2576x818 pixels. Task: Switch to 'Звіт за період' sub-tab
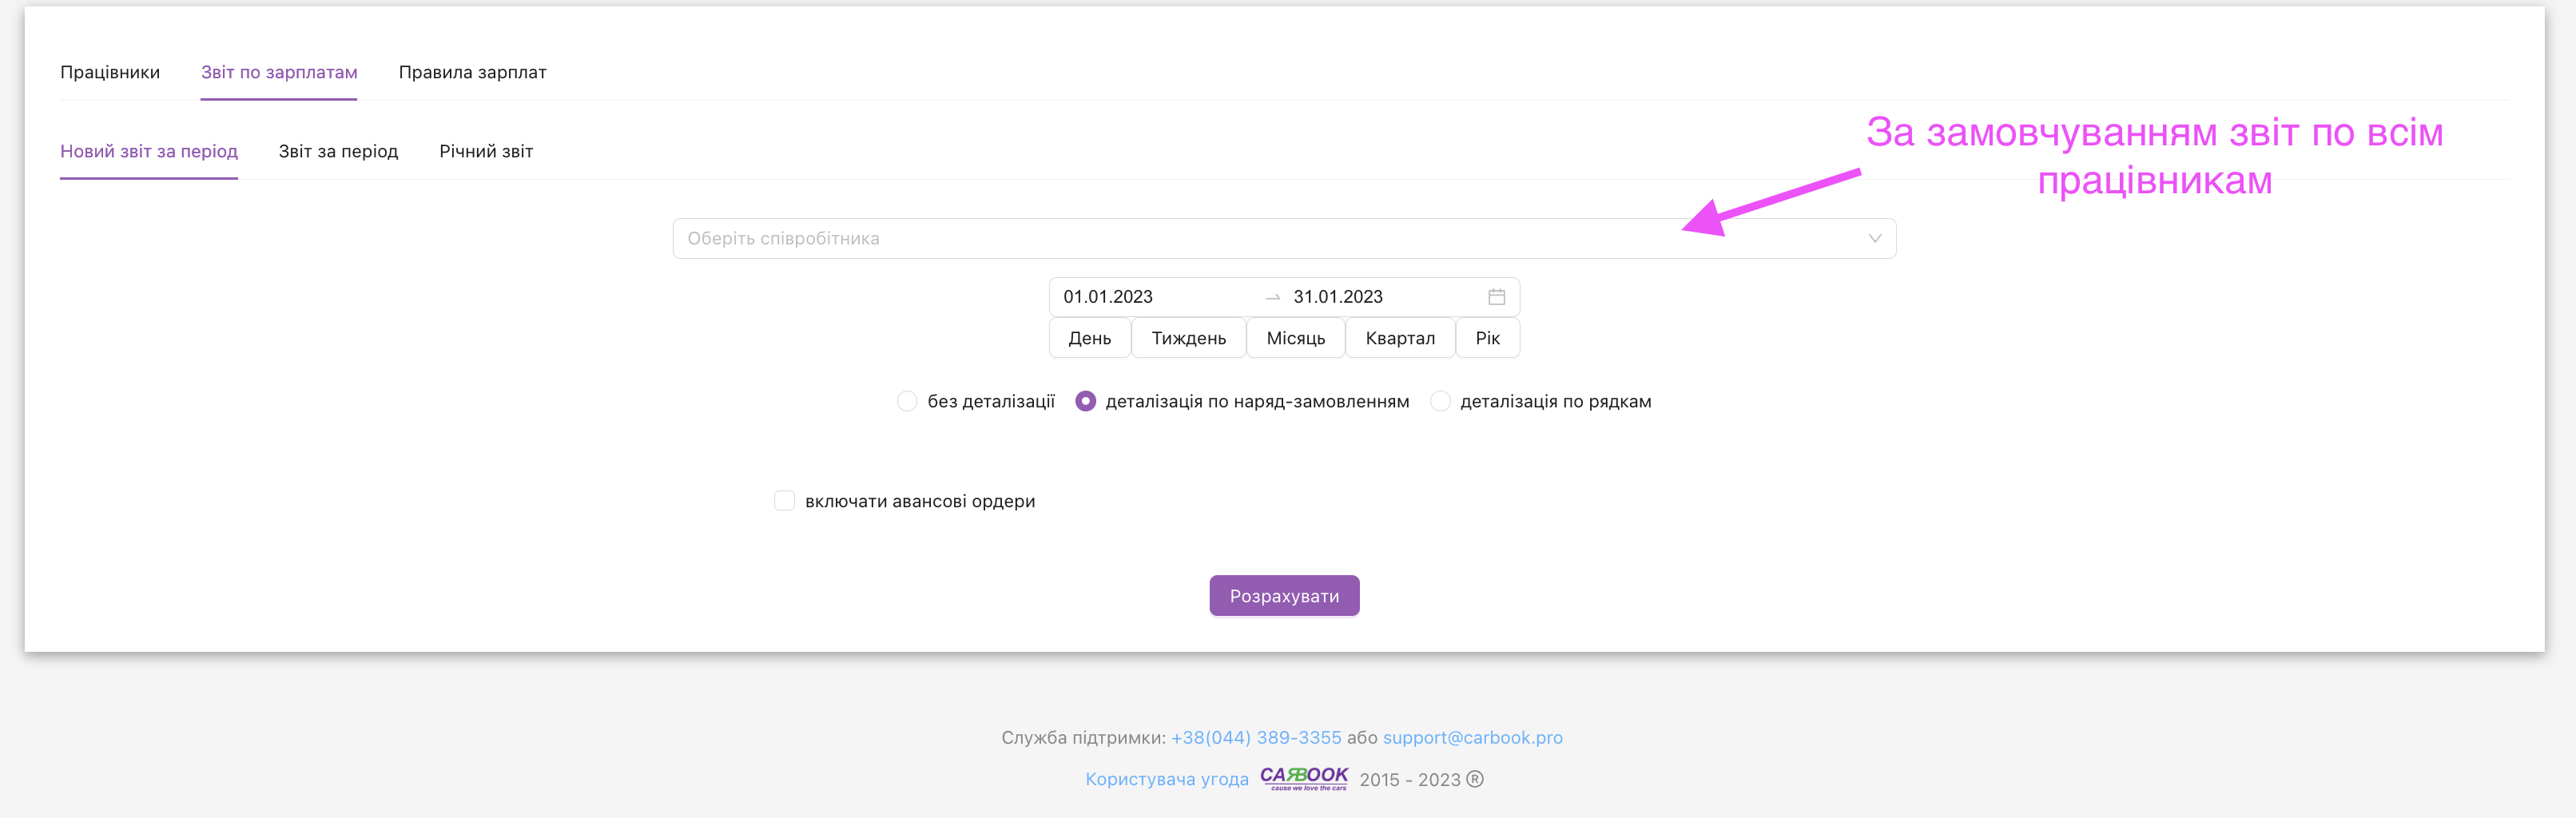(338, 151)
